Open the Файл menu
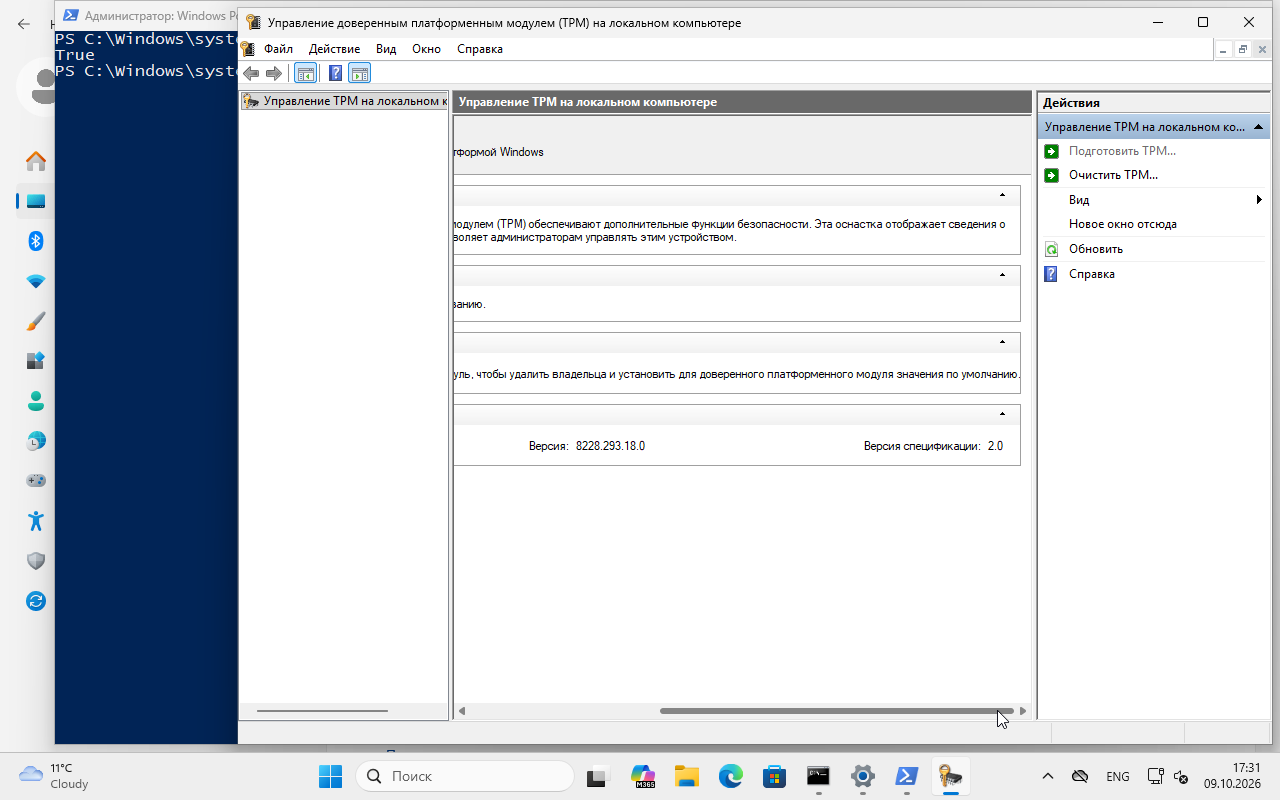1280x800 pixels. pos(278,49)
